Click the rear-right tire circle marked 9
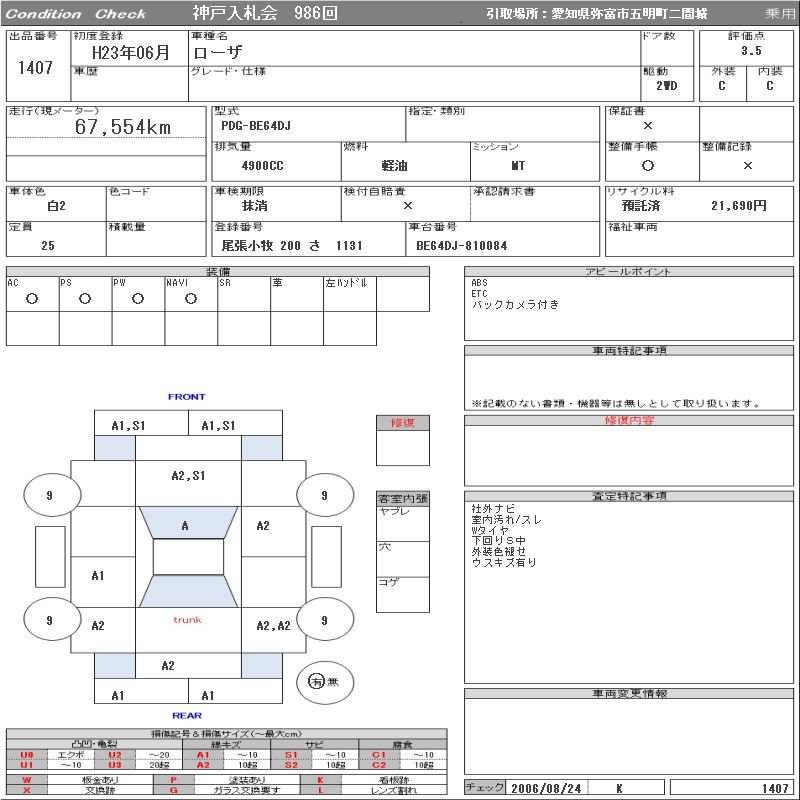Screen dimensions: 800x800 click(x=324, y=620)
